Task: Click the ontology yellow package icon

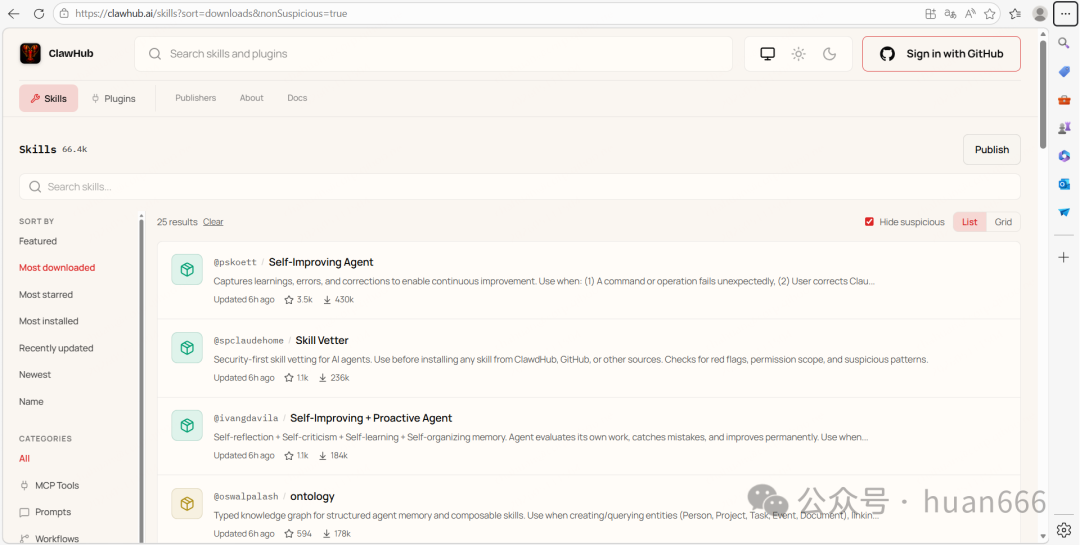Action: tap(187, 504)
